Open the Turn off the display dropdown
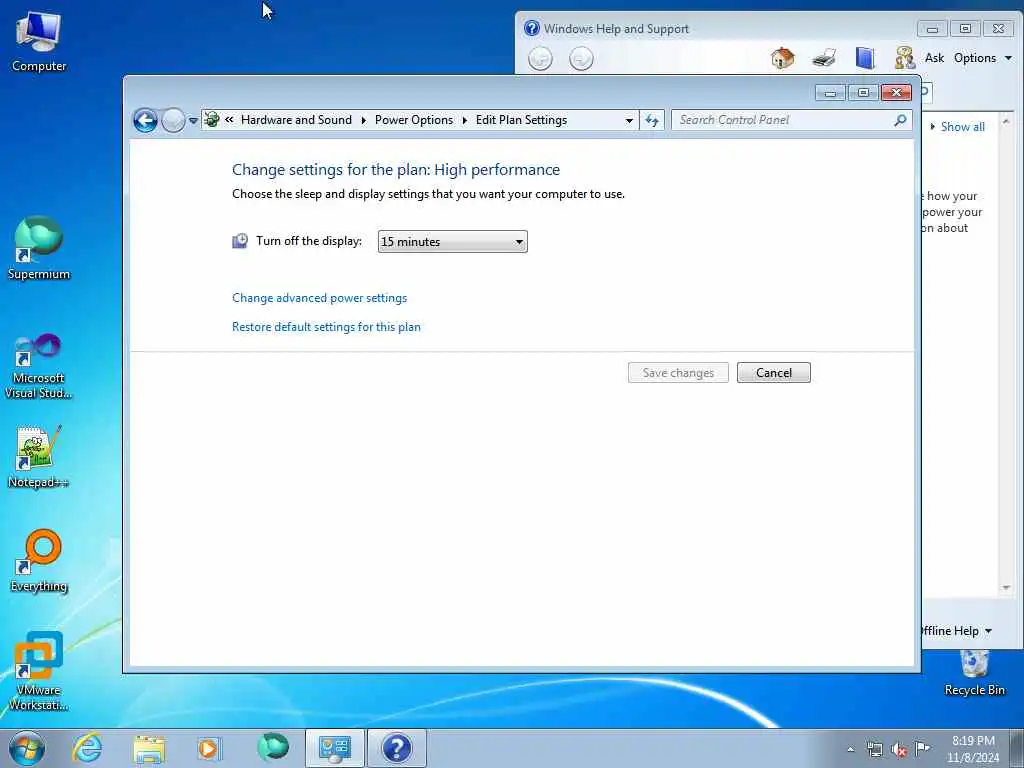Screen dimensions: 1024x768 click(x=453, y=242)
